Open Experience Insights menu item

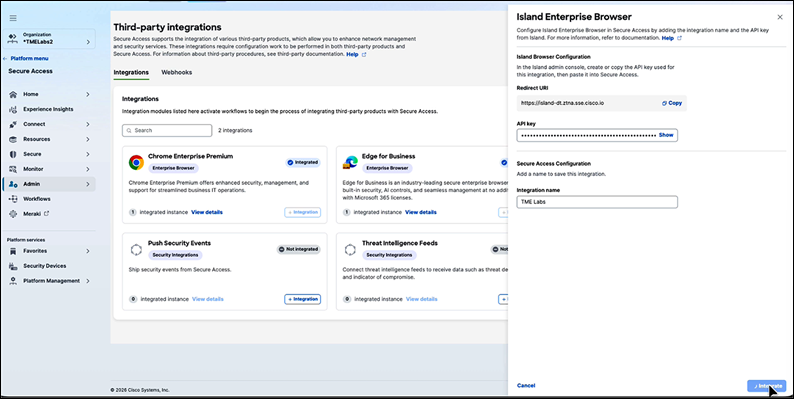[x=48, y=109]
